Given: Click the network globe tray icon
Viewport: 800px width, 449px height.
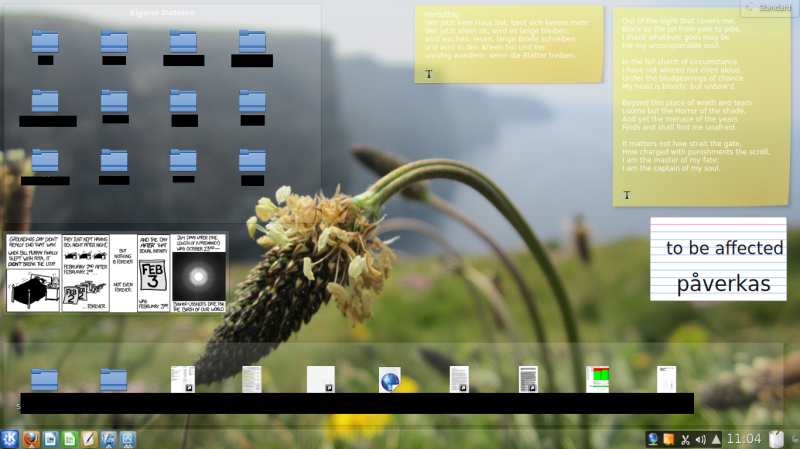Looking at the screenshot, I should [x=653, y=439].
